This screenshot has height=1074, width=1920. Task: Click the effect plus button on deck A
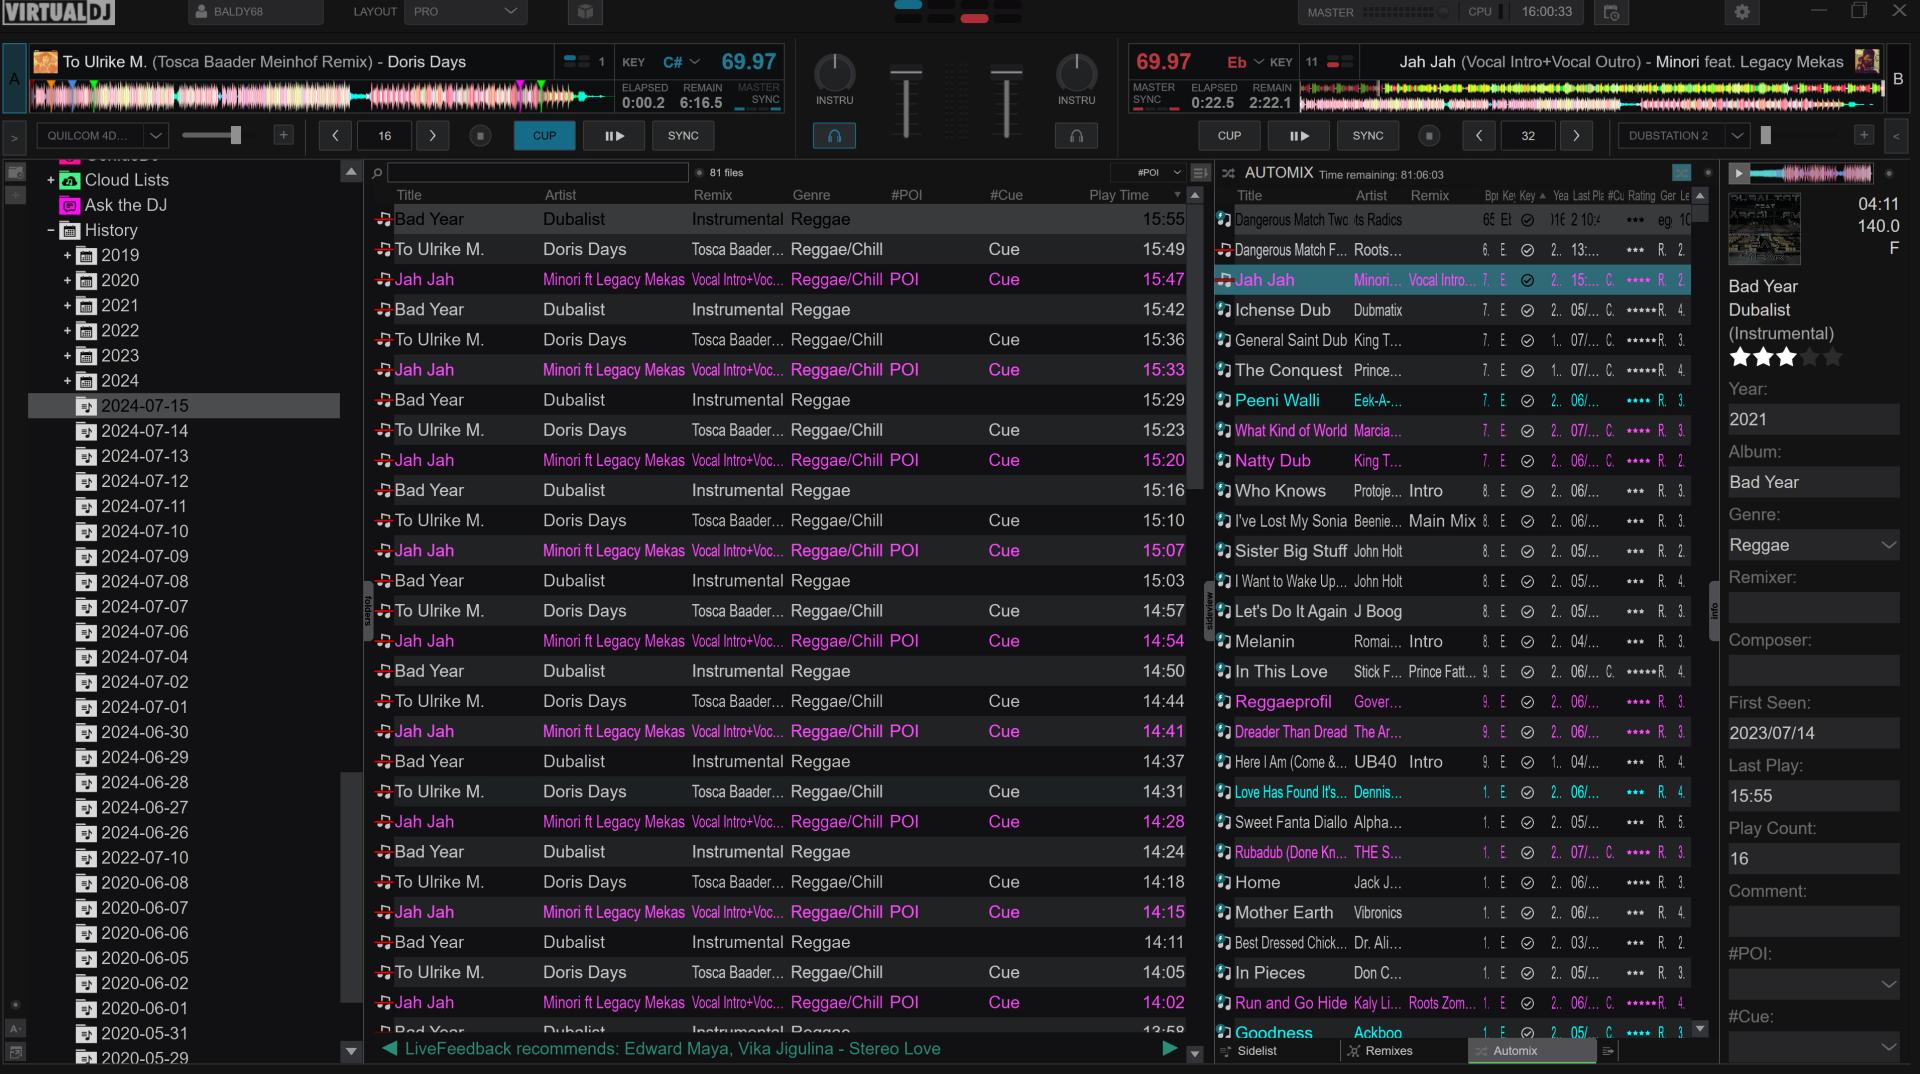pos(283,135)
